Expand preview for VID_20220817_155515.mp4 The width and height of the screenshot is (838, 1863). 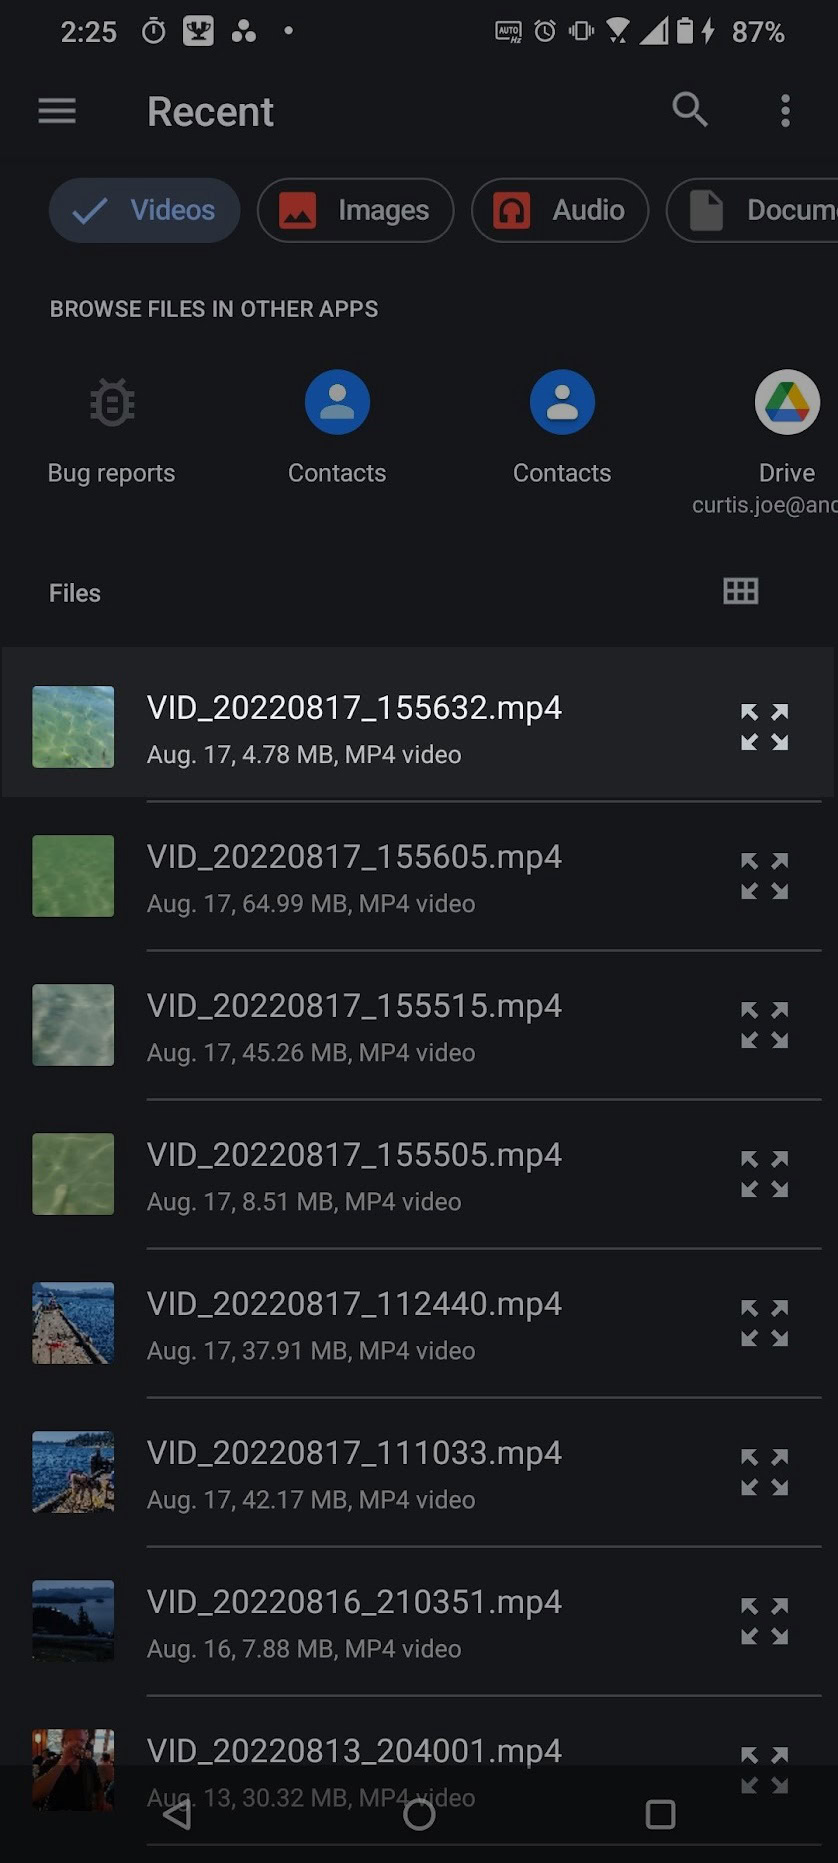pyautogui.click(x=764, y=1025)
